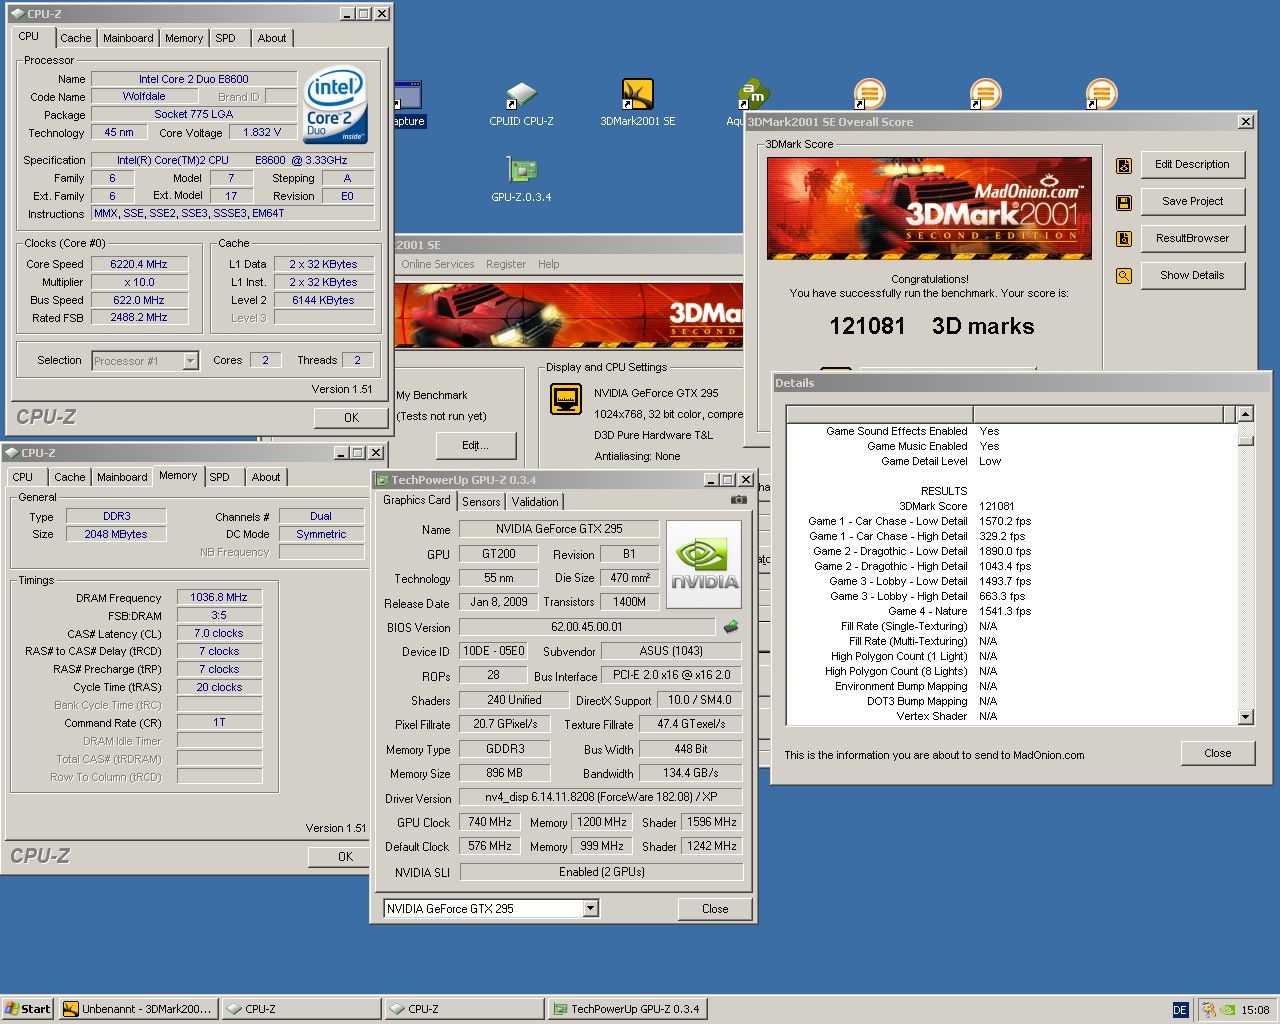Open the GPU-Z graphics card selection dropdown
This screenshot has height=1024, width=1280.
tap(590, 908)
